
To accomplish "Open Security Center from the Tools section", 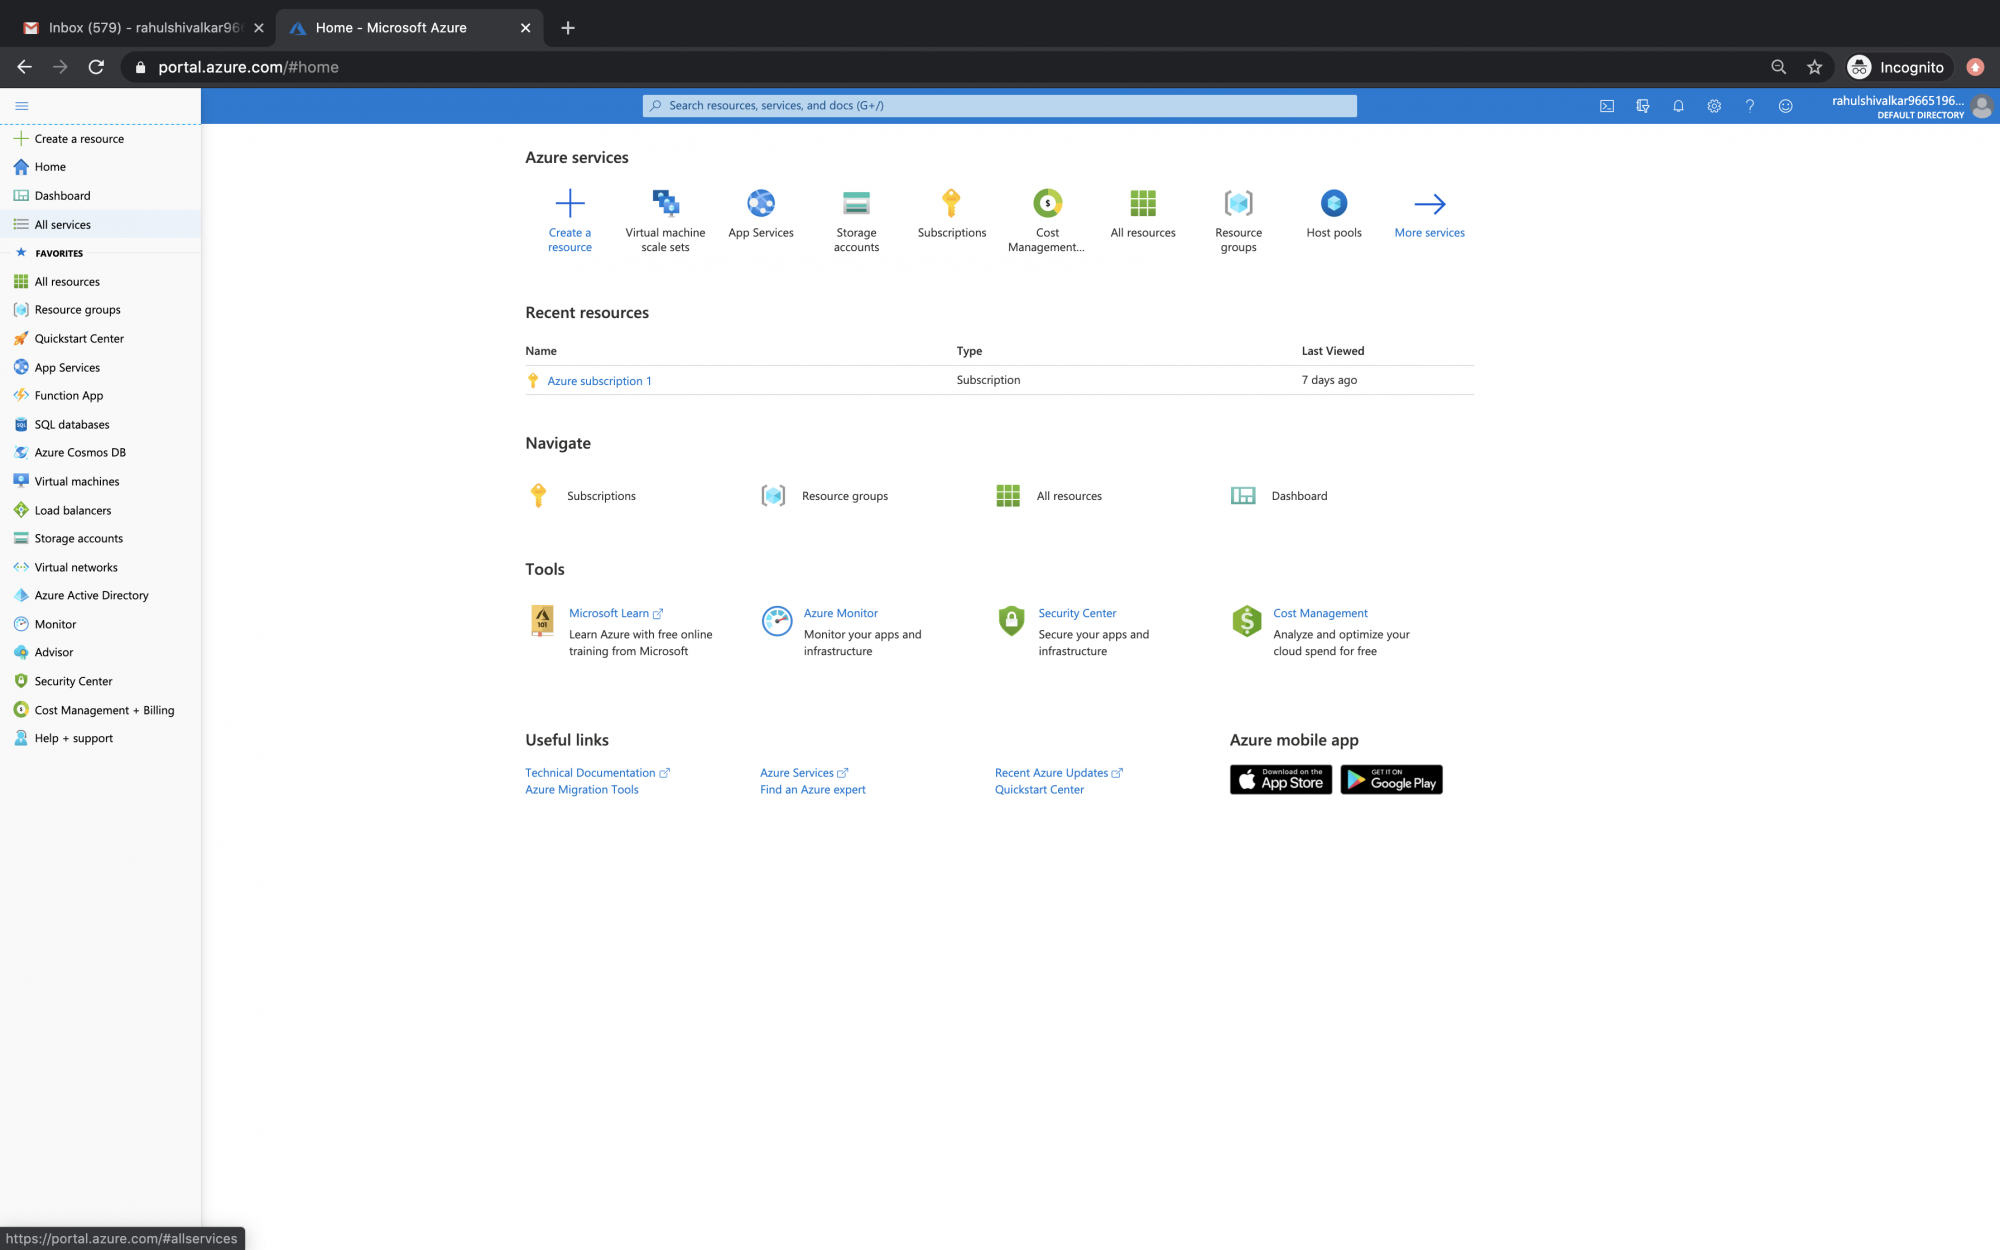I will coord(1077,613).
